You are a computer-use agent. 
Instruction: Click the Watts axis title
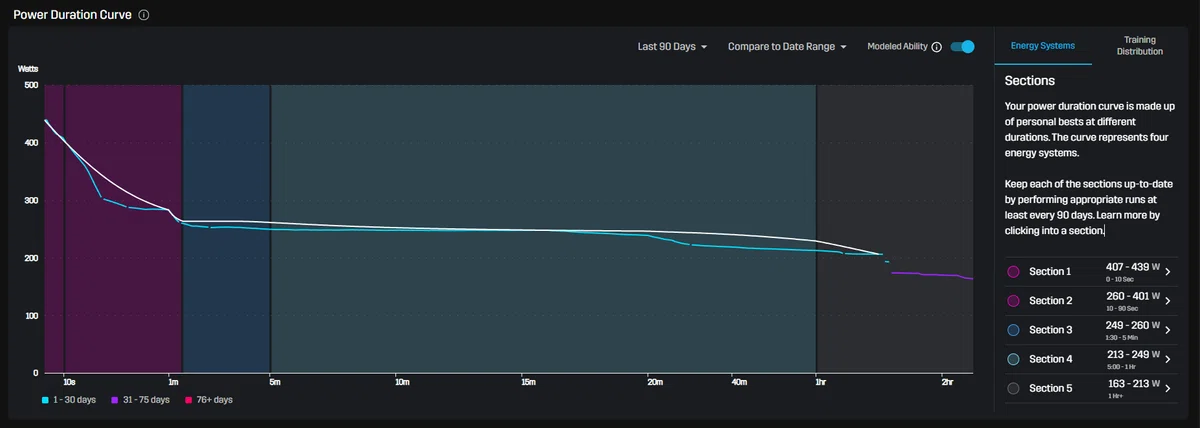coord(29,69)
